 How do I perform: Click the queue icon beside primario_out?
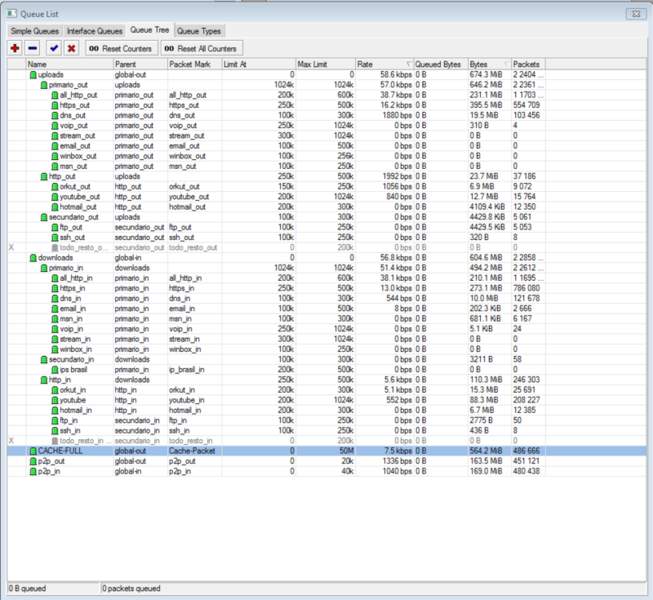44,85
